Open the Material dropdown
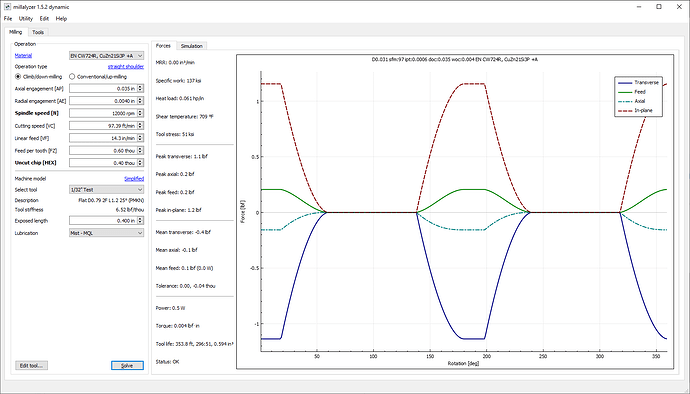 pyautogui.click(x=106, y=56)
